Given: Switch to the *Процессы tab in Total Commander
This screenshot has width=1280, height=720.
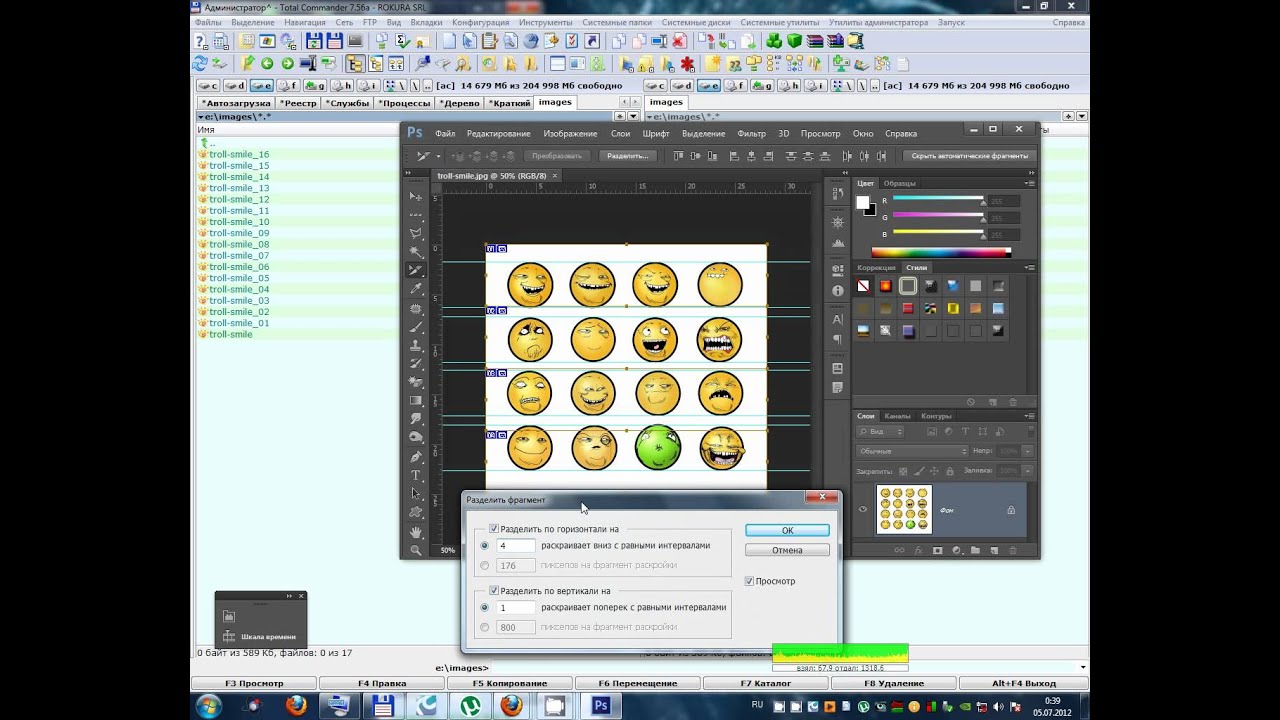Looking at the screenshot, I should tap(404, 103).
